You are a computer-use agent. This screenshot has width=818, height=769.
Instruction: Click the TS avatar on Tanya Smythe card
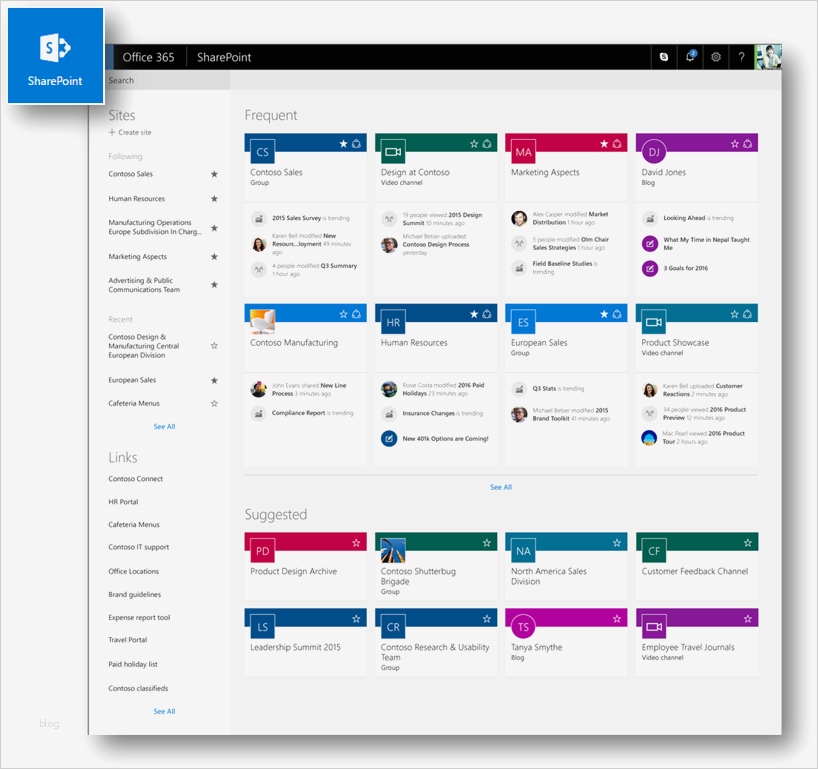click(x=523, y=627)
